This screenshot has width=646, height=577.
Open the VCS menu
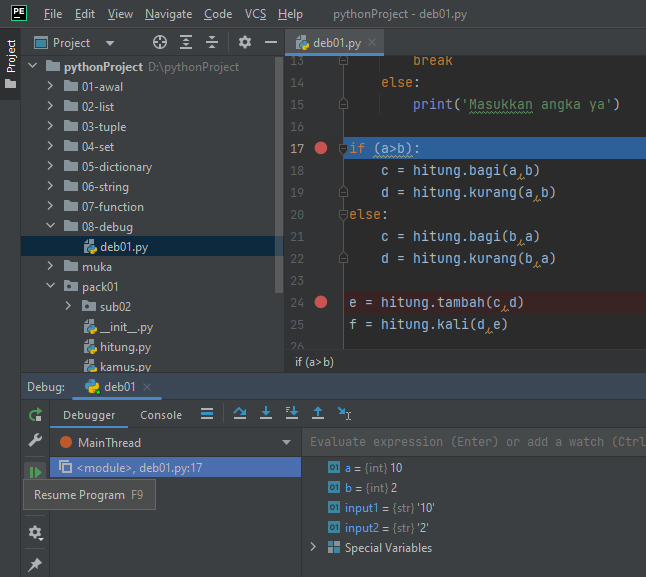(255, 14)
